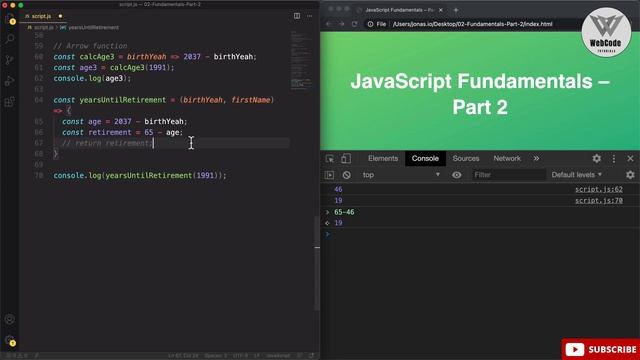
Task: Open Console settings gear
Action: point(630,175)
